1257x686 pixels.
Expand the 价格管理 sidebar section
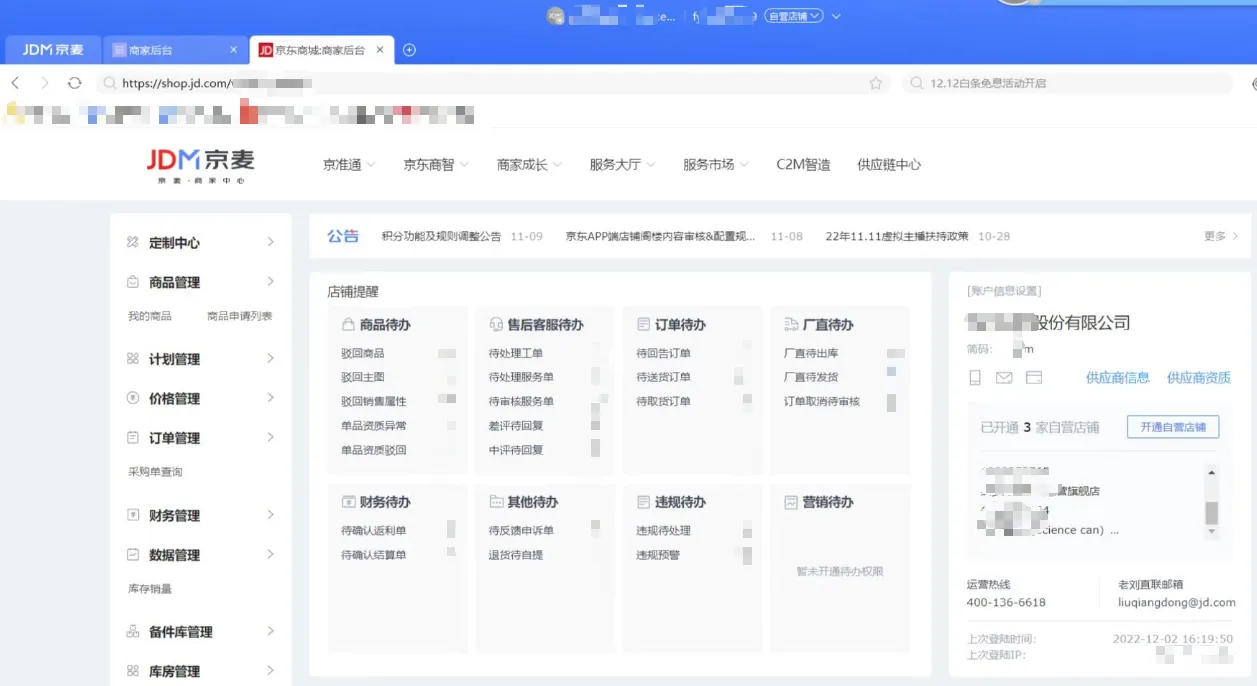[190, 398]
